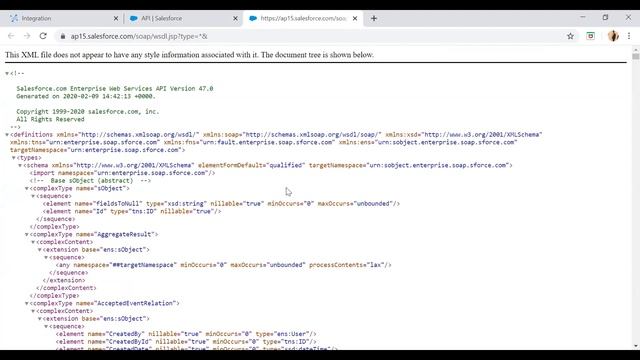640x360 pixels.
Task: Click the import namespace line
Action: tap(122, 173)
